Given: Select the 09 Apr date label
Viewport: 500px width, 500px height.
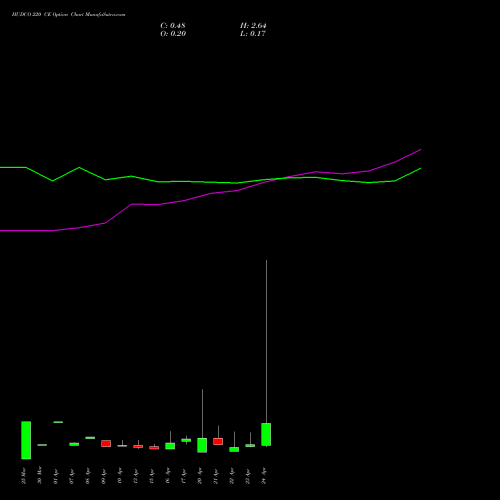Looking at the screenshot, I should pos(104,476).
